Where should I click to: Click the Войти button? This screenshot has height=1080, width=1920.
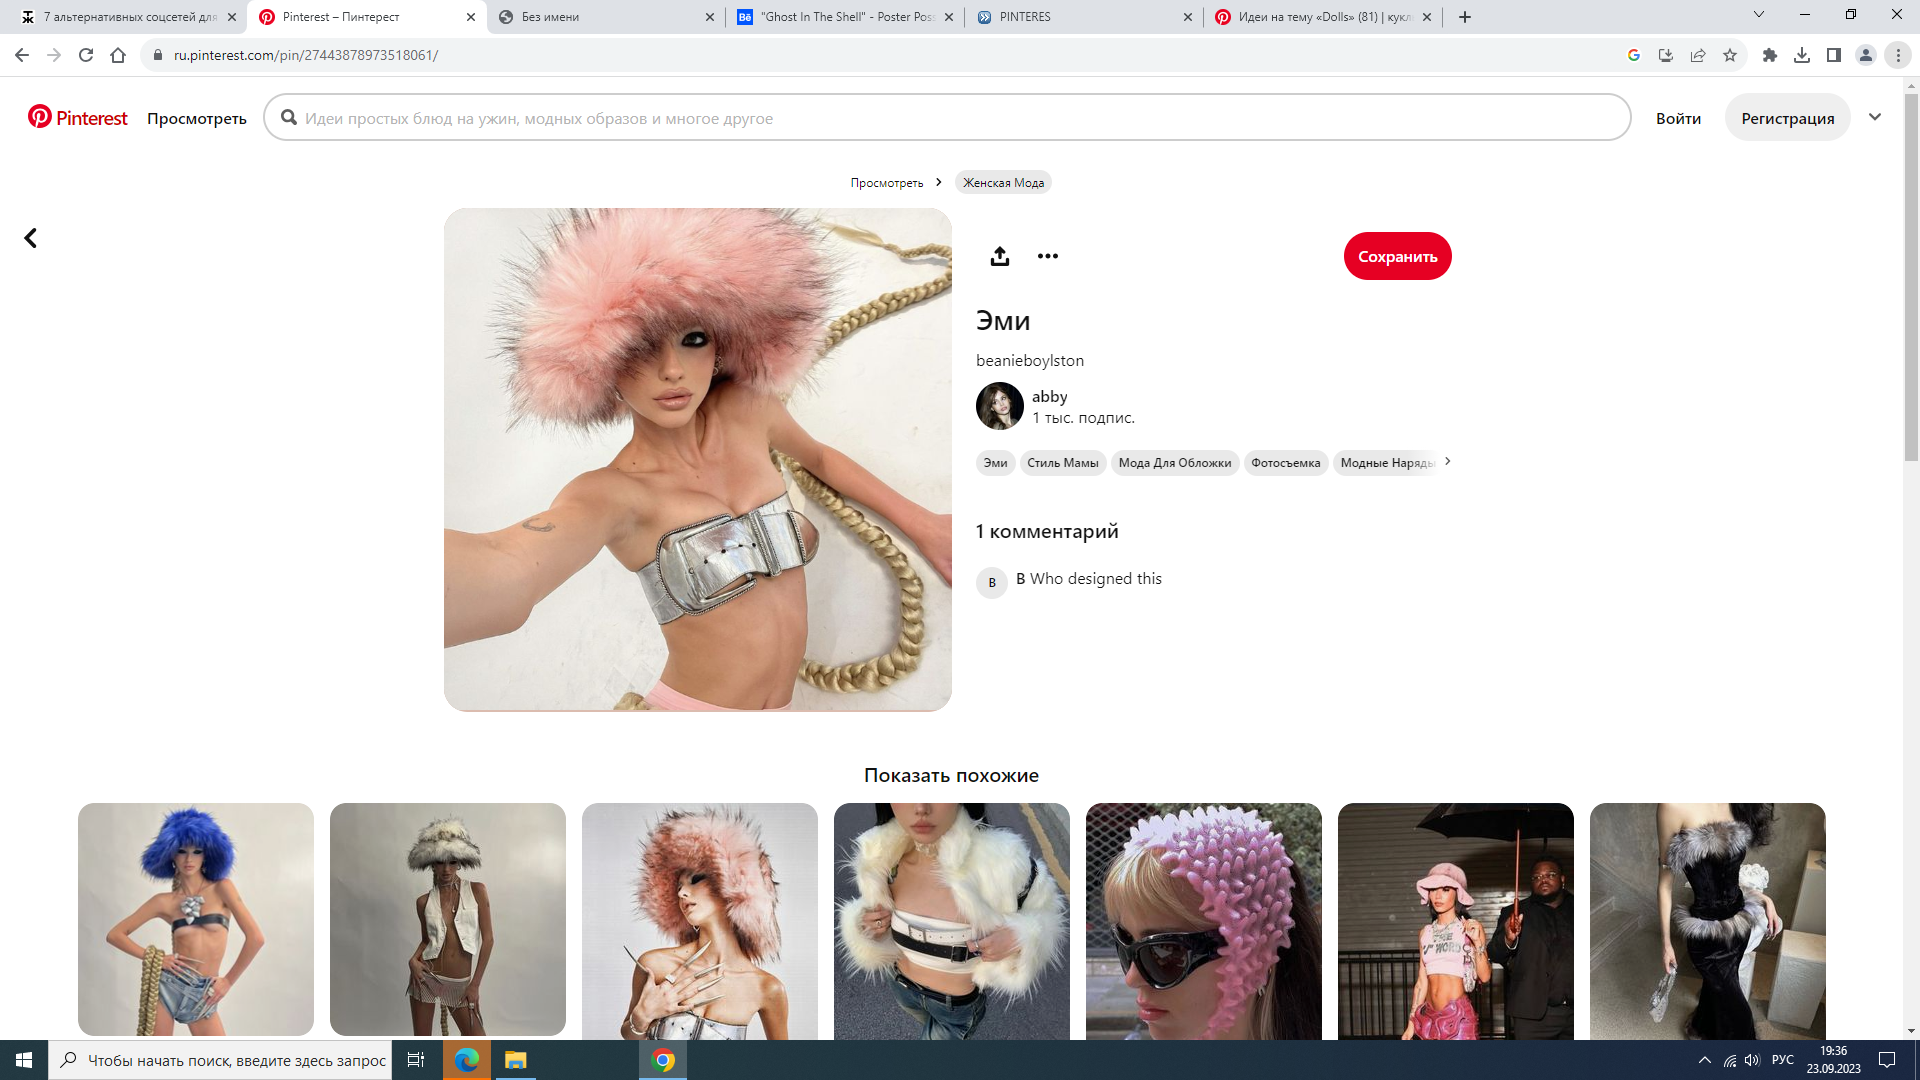[1678, 118]
